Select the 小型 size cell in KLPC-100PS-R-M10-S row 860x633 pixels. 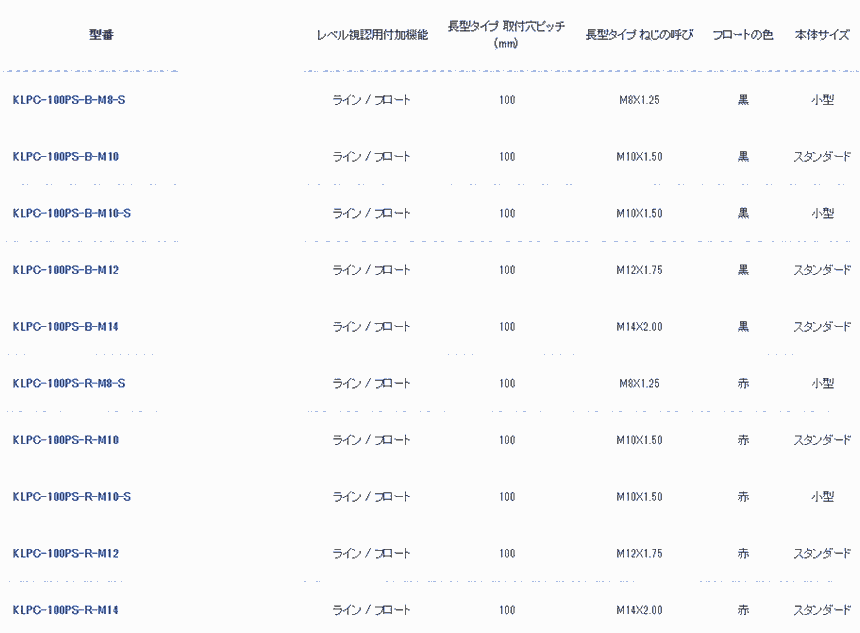pyautogui.click(x=823, y=496)
